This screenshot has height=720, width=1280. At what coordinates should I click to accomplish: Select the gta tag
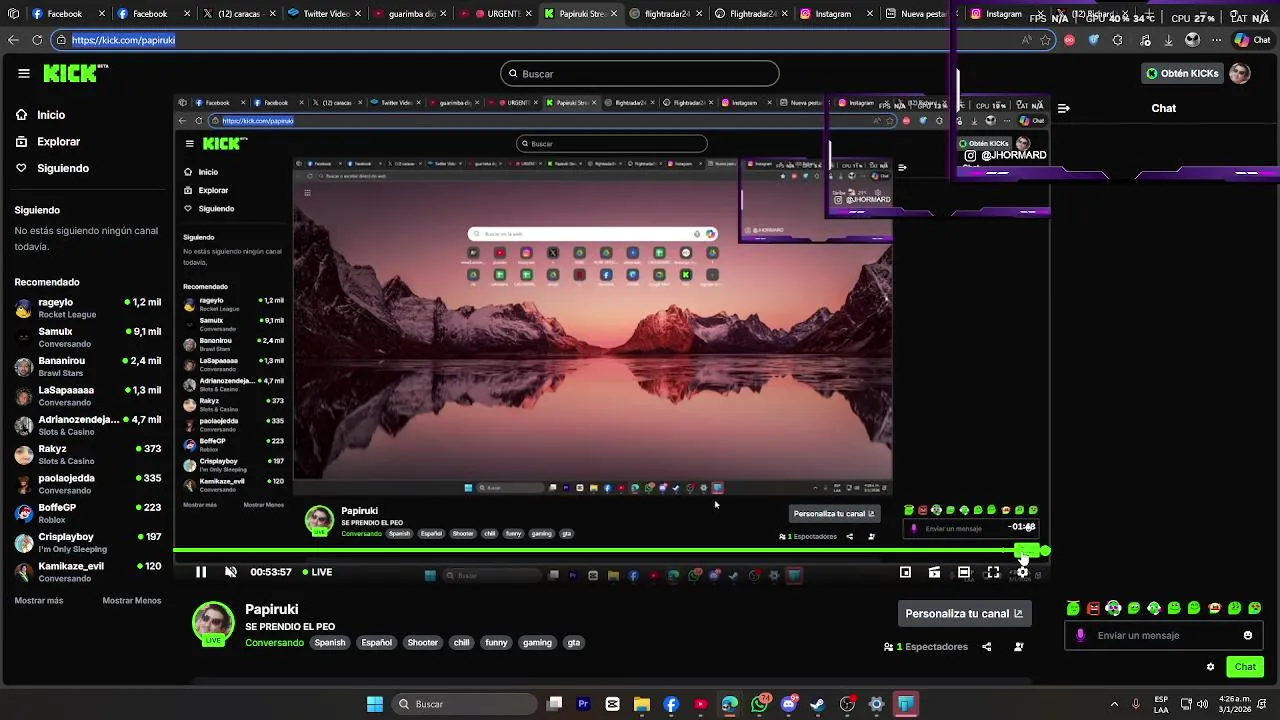point(574,643)
